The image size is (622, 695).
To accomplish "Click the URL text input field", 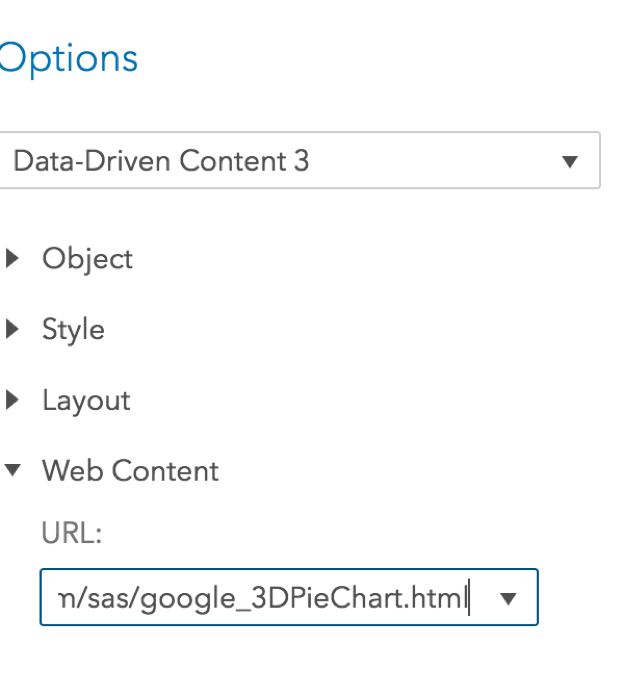I will tap(260, 598).
